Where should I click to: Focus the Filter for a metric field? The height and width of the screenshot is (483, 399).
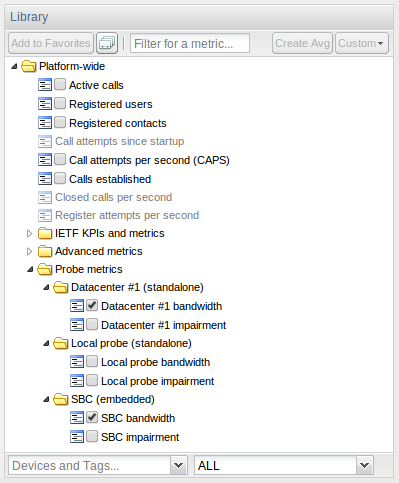[190, 43]
